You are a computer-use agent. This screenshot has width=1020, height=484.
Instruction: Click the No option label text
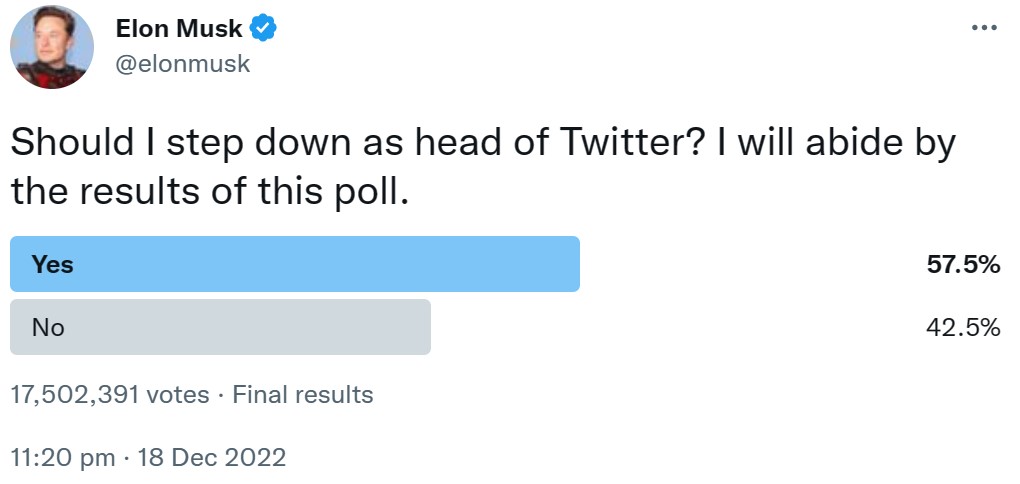[x=48, y=328]
